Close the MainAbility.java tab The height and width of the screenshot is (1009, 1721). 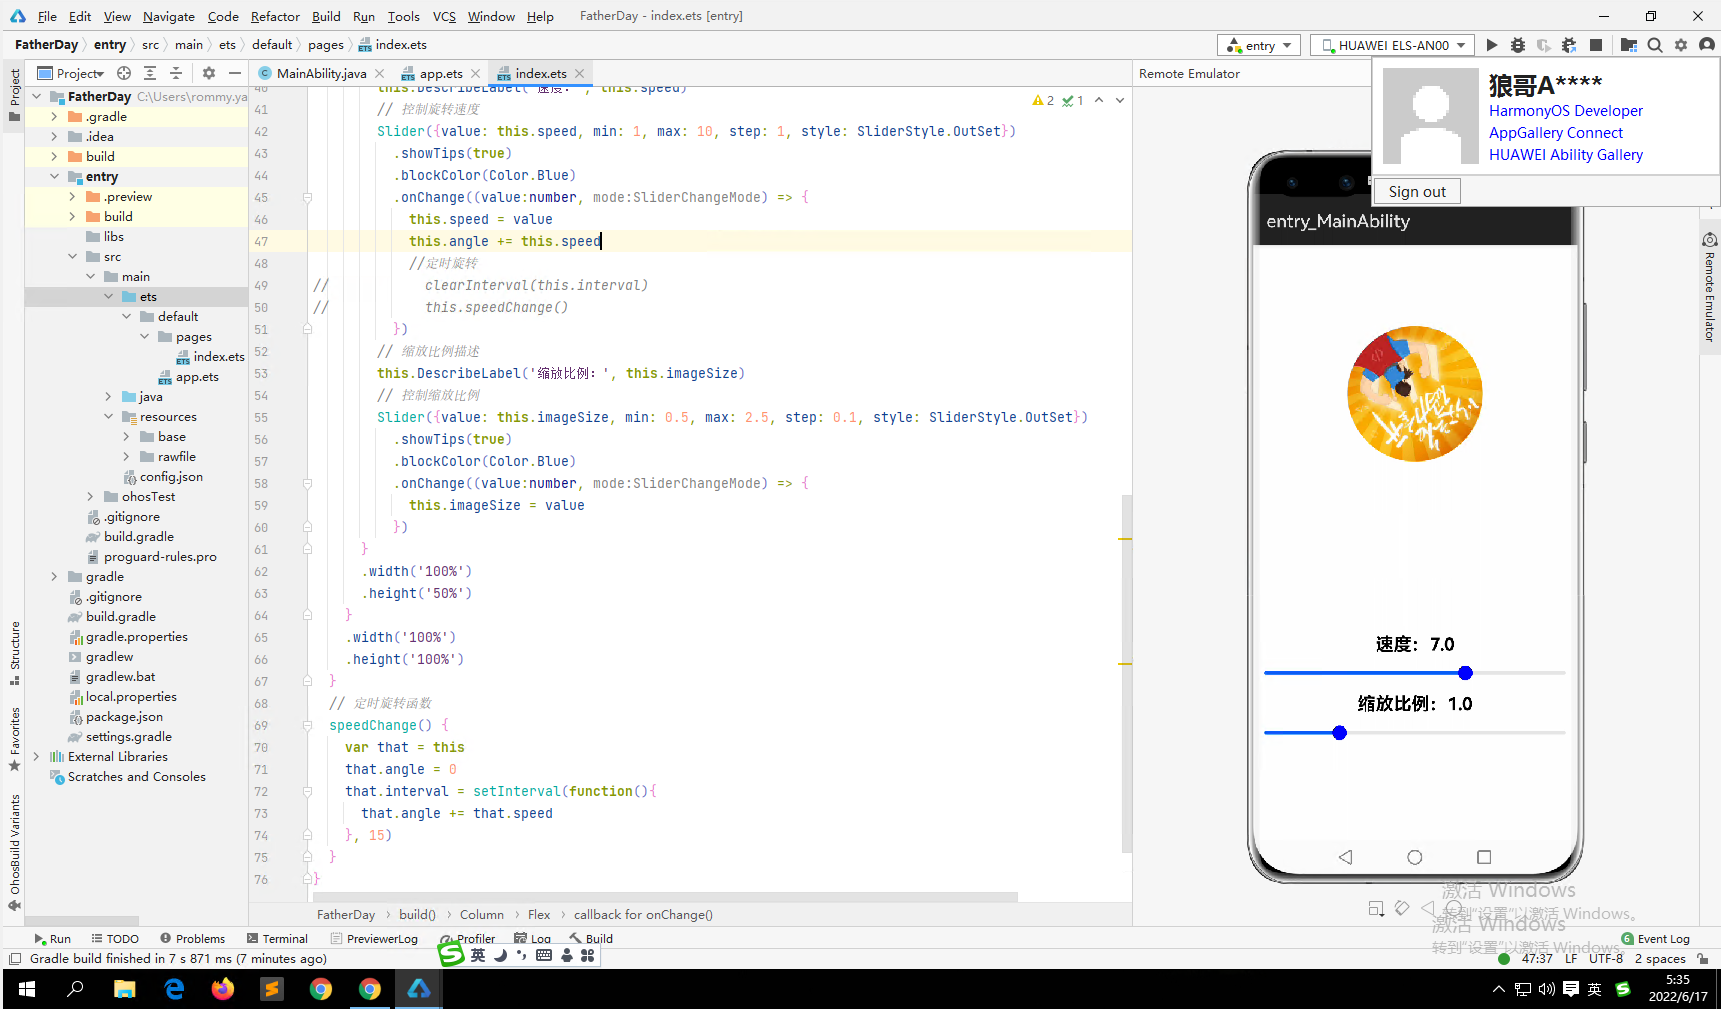click(x=379, y=73)
